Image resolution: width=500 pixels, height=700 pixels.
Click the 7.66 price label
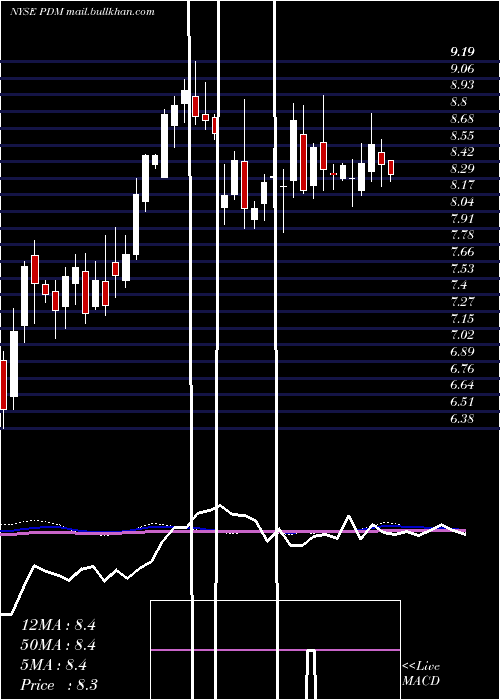(462, 252)
